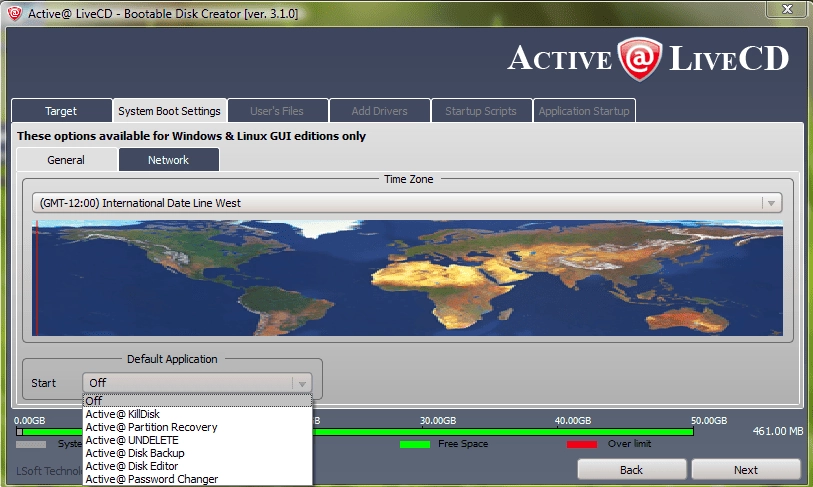Image resolution: width=813 pixels, height=487 pixels.
Task: Click the 40.00GB scale label
Action: click(573, 420)
